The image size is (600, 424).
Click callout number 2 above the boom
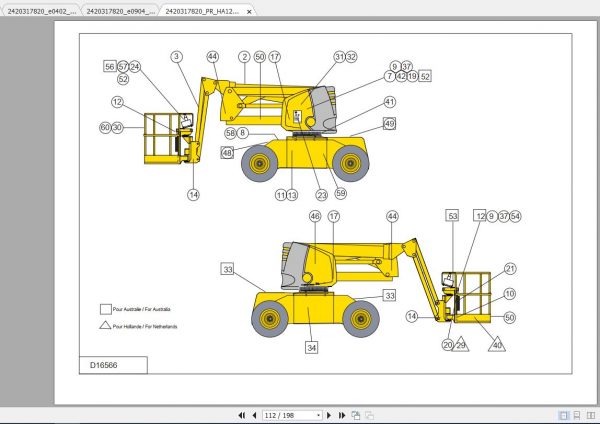coord(244,57)
